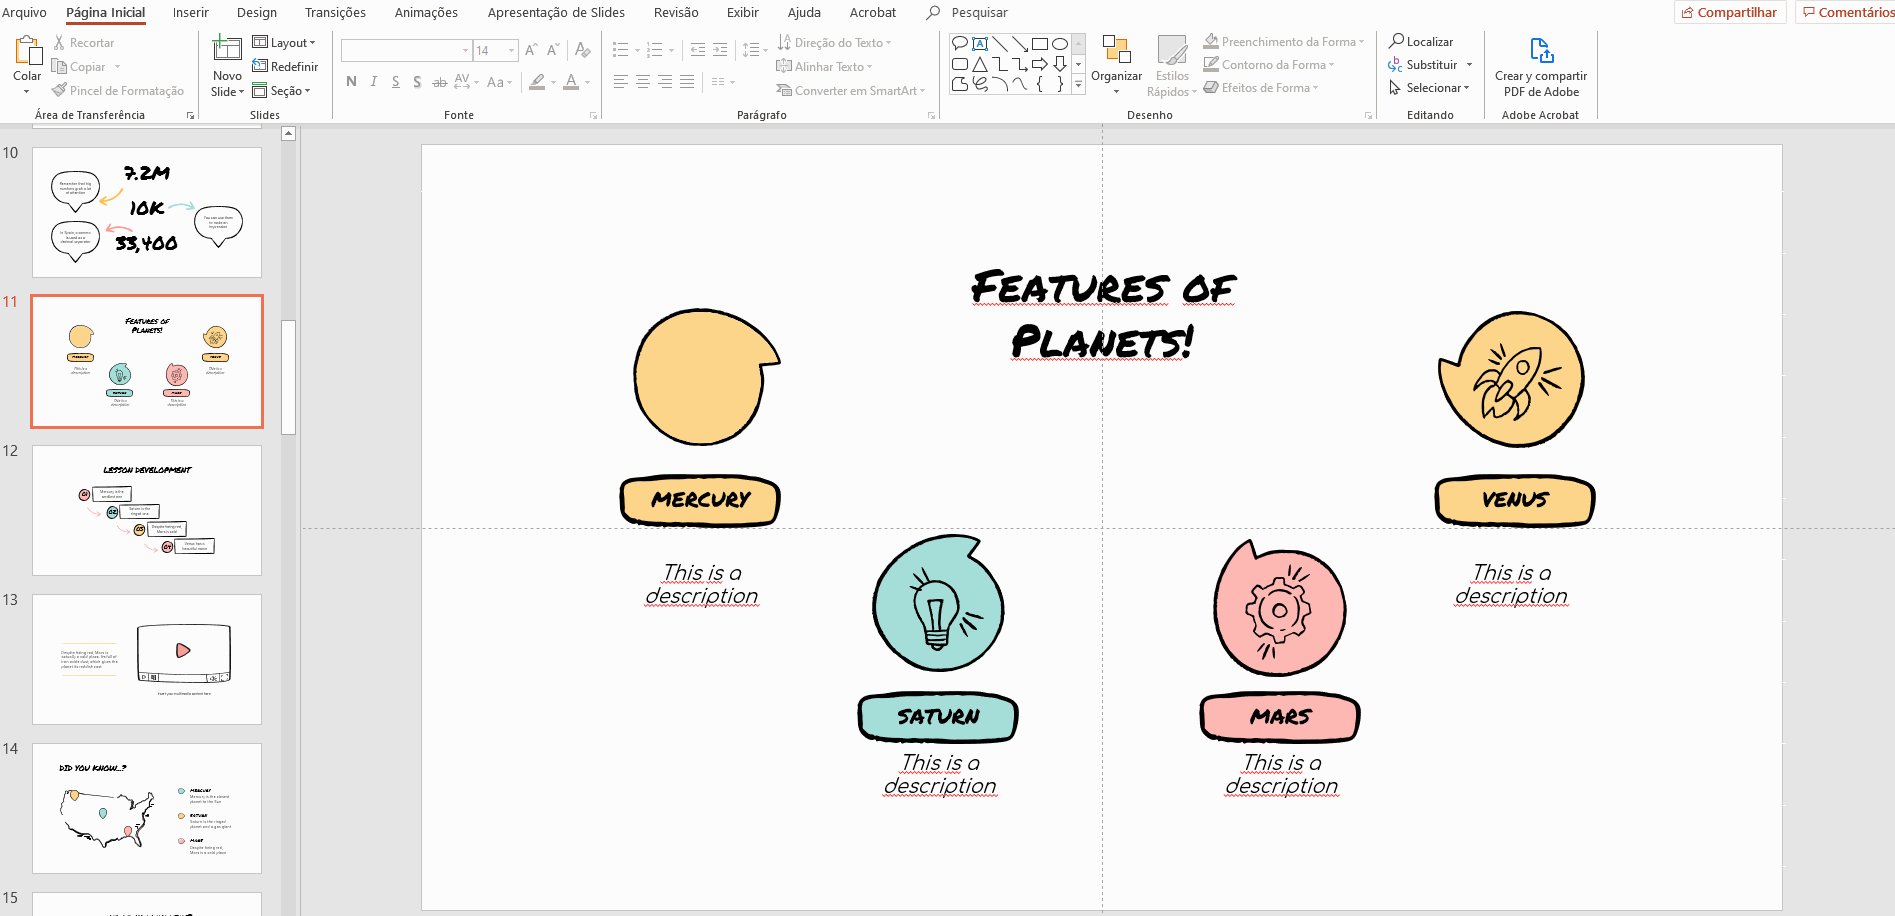The height and width of the screenshot is (916, 1895).
Task: Click the clear formatting eraser icon
Action: [x=583, y=50]
